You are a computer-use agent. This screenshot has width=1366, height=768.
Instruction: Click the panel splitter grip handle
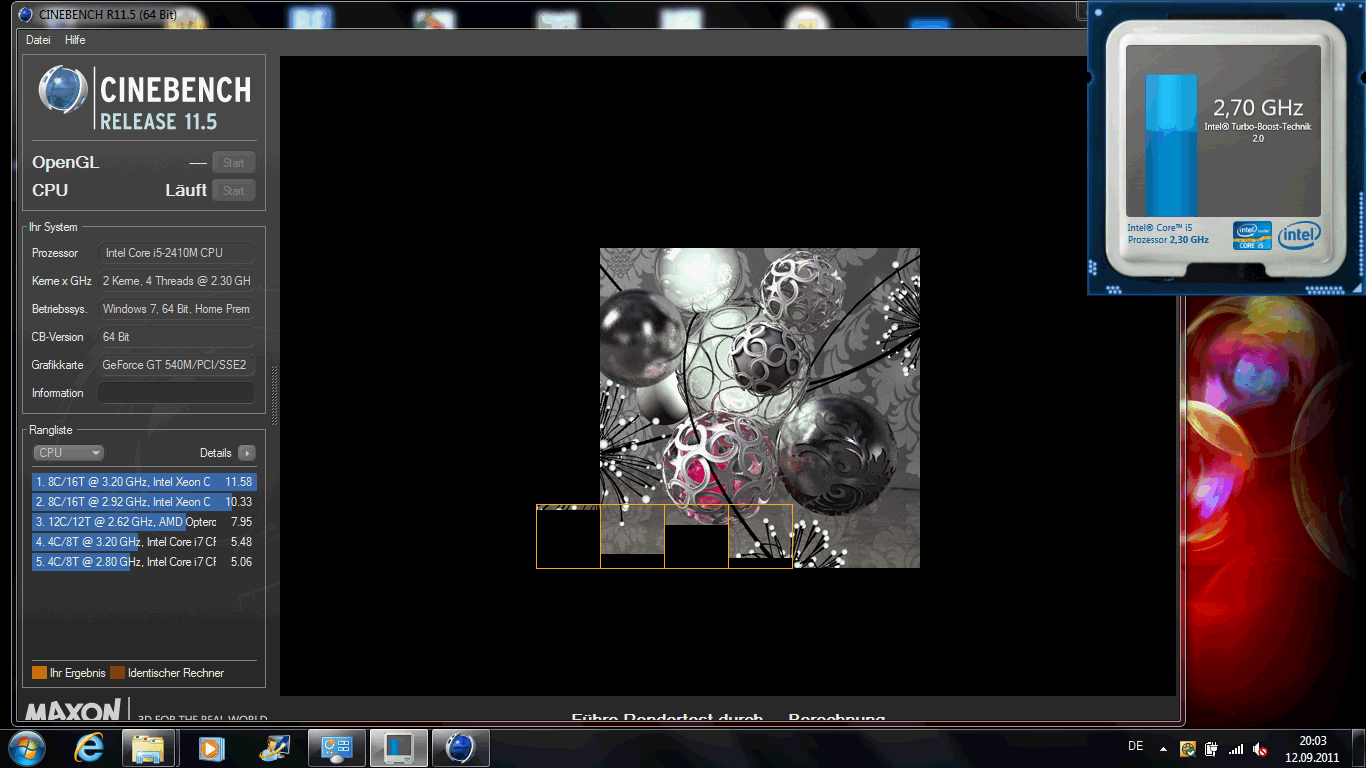274,395
